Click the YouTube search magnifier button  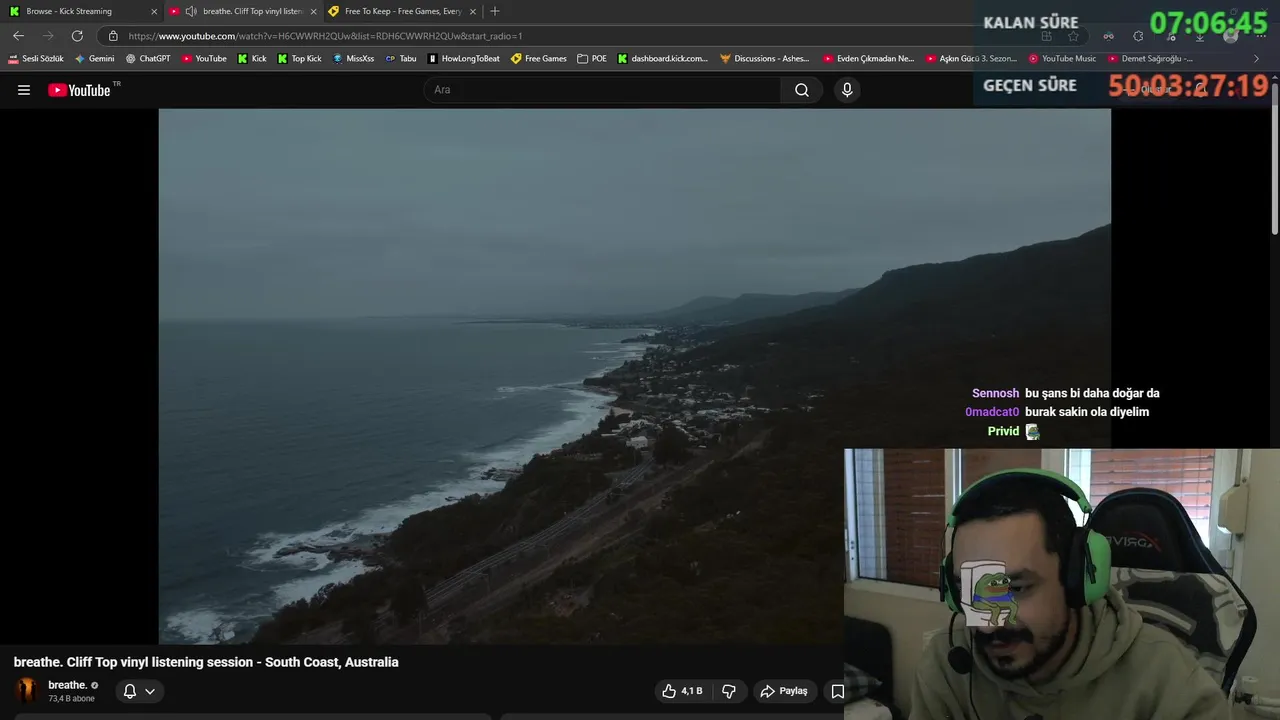pos(802,90)
